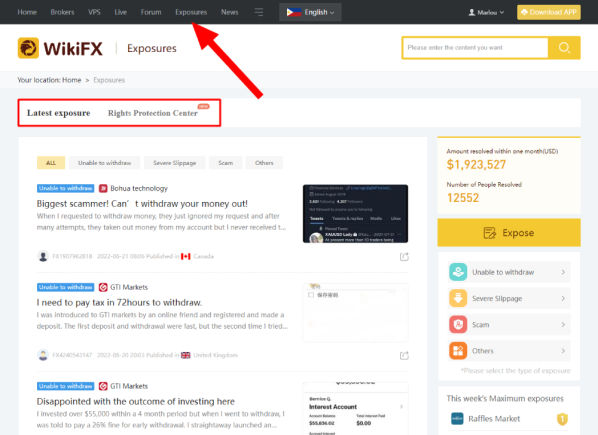Open 'Disappointed with the outcome' post
The image size is (598, 435).
[x=135, y=401]
